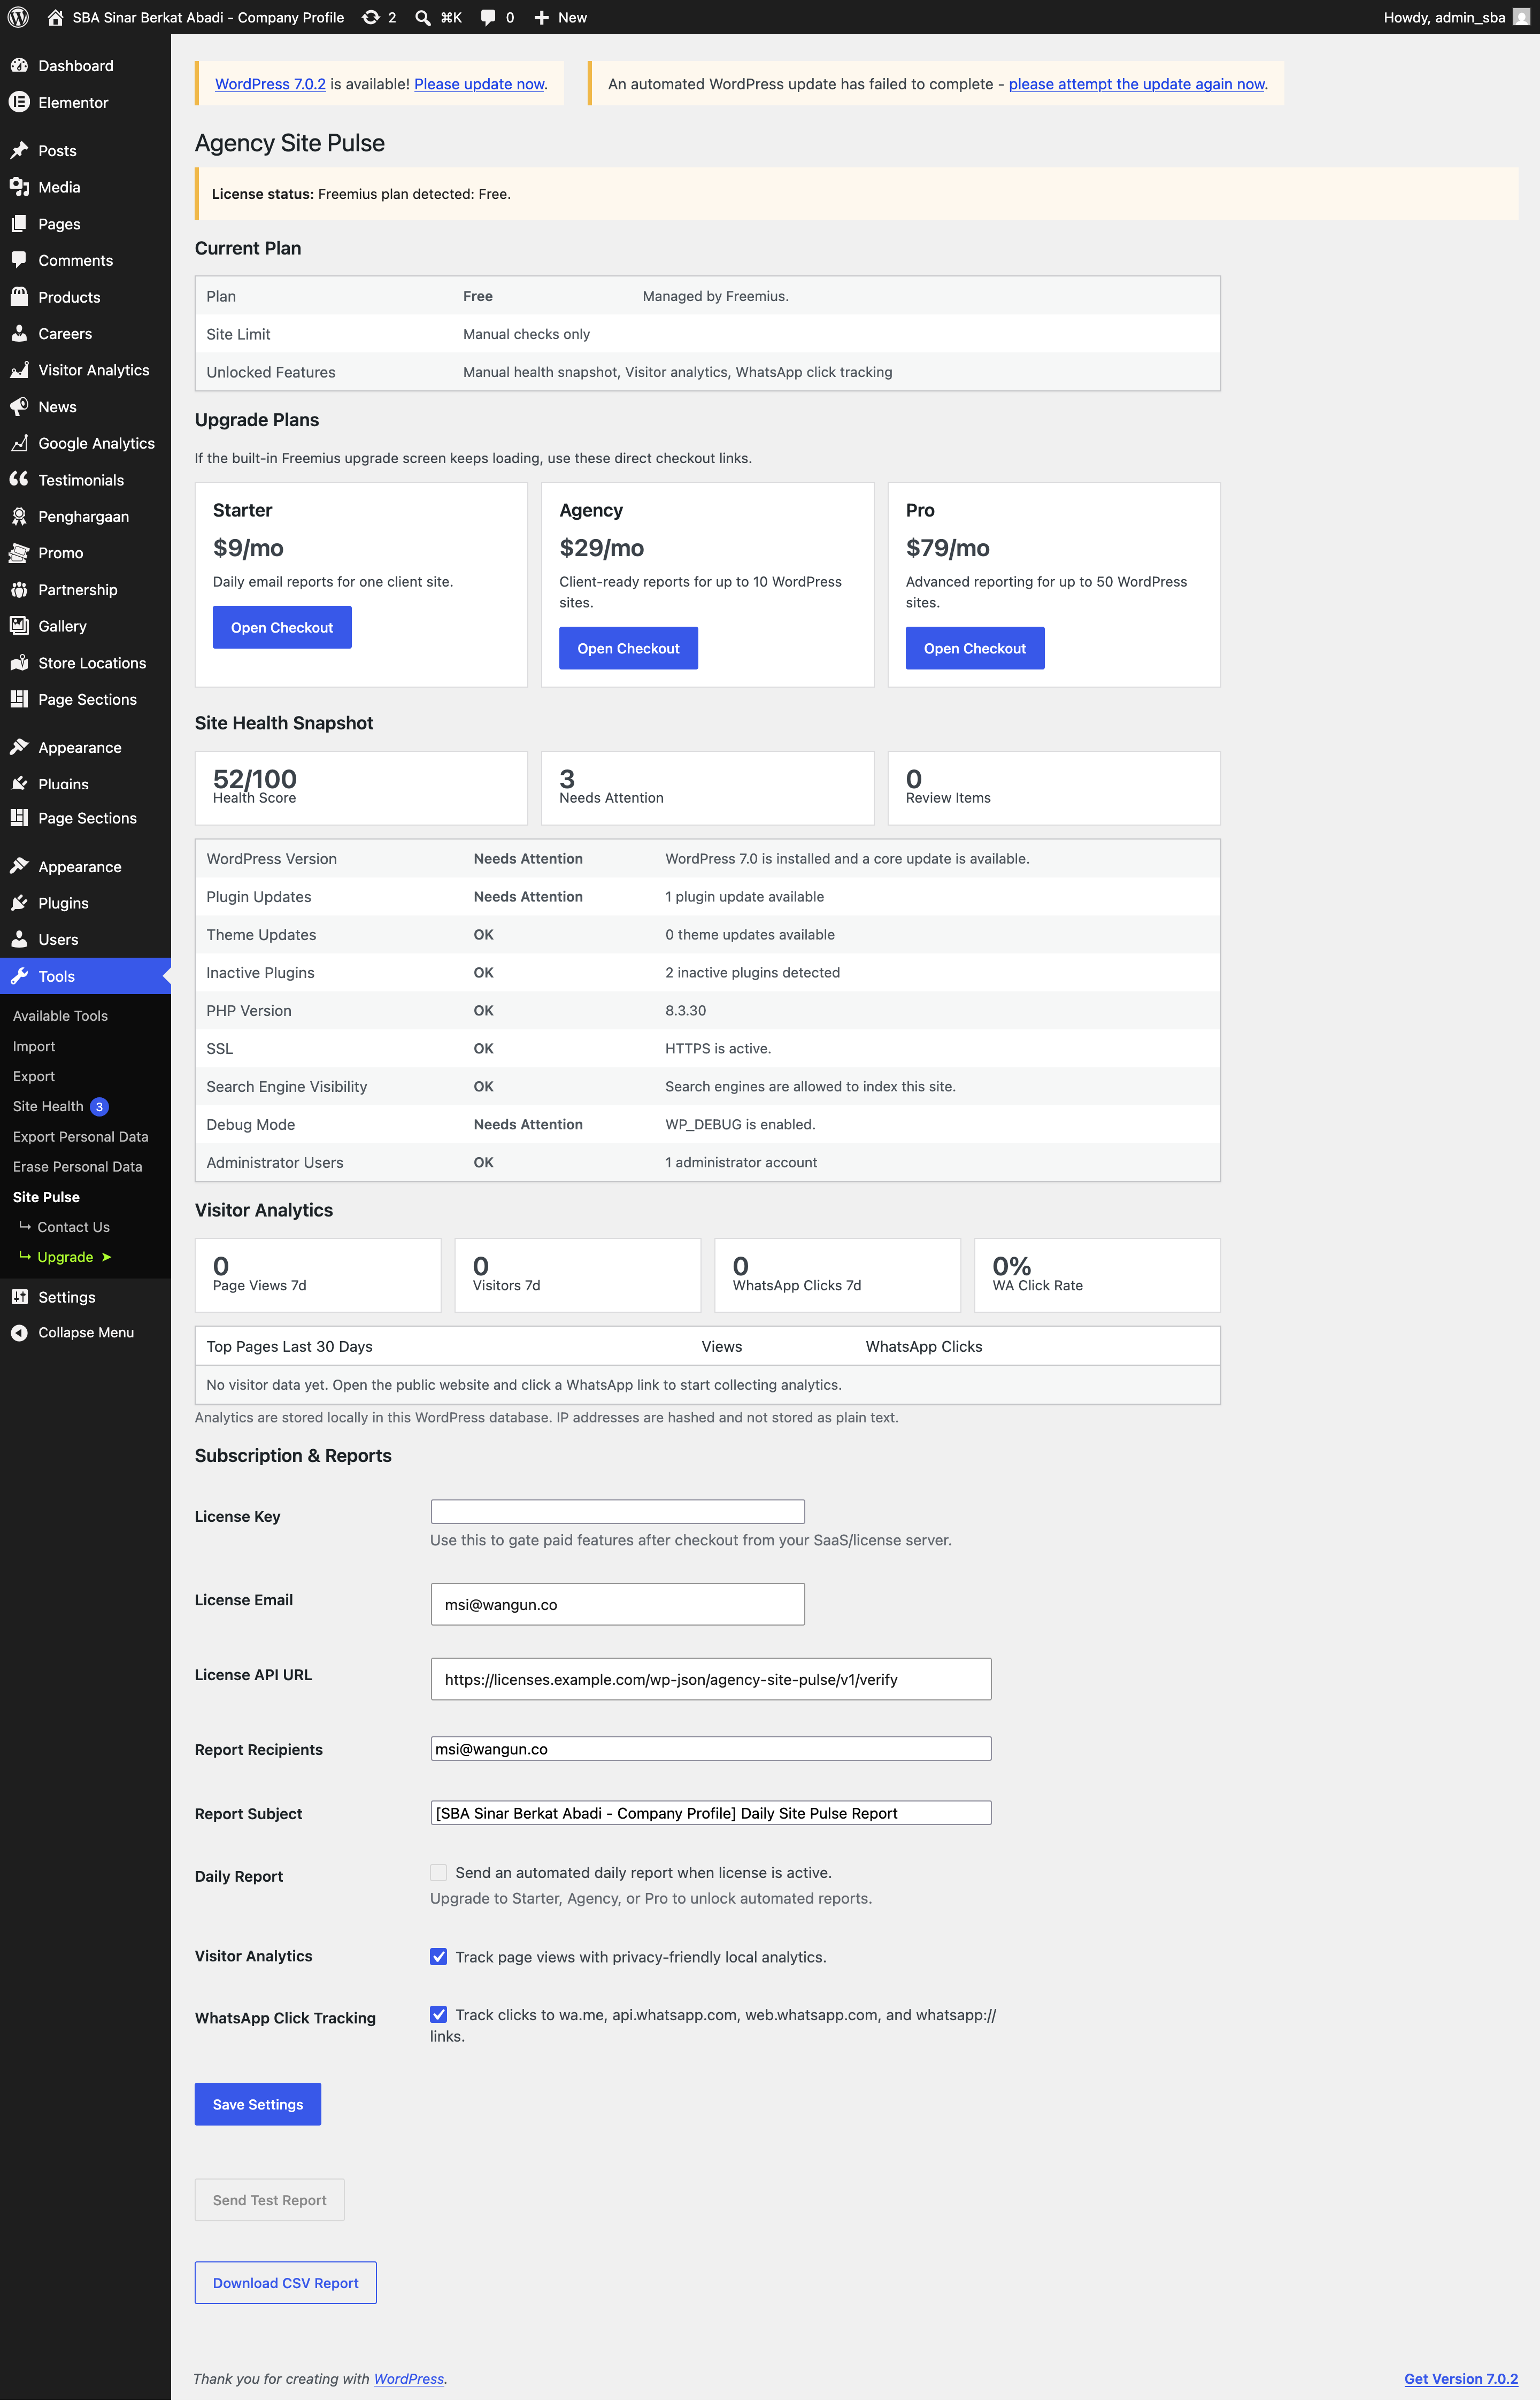Click the Report Recipients field

(x=711, y=1750)
